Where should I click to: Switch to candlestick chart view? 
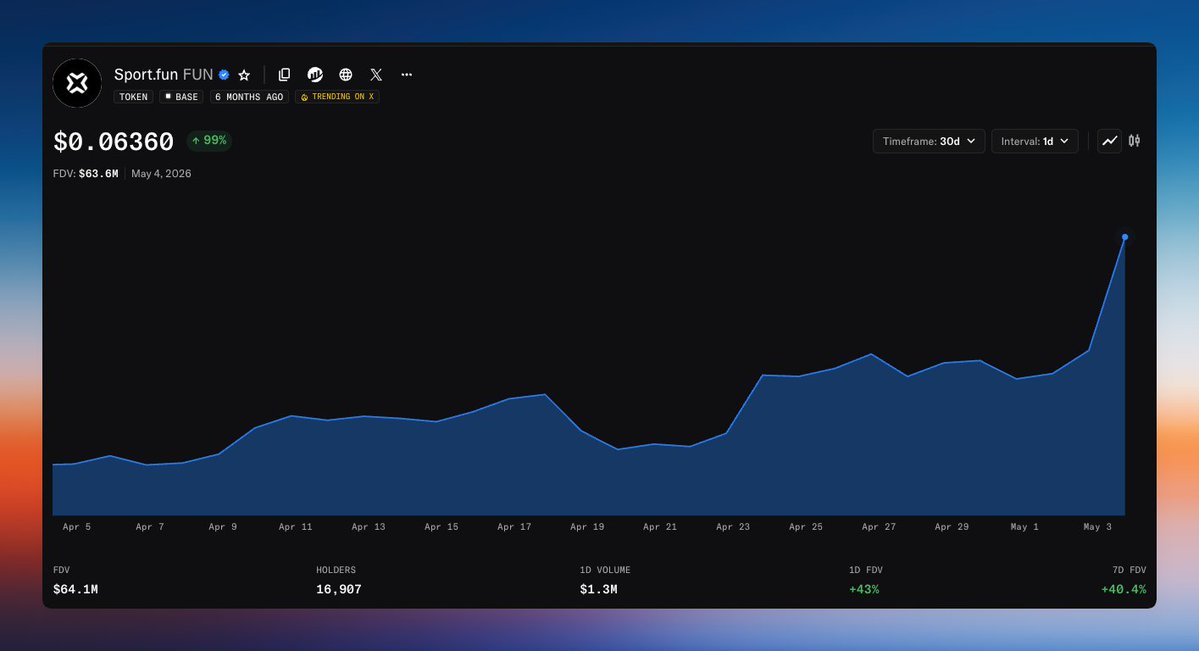(x=1135, y=141)
